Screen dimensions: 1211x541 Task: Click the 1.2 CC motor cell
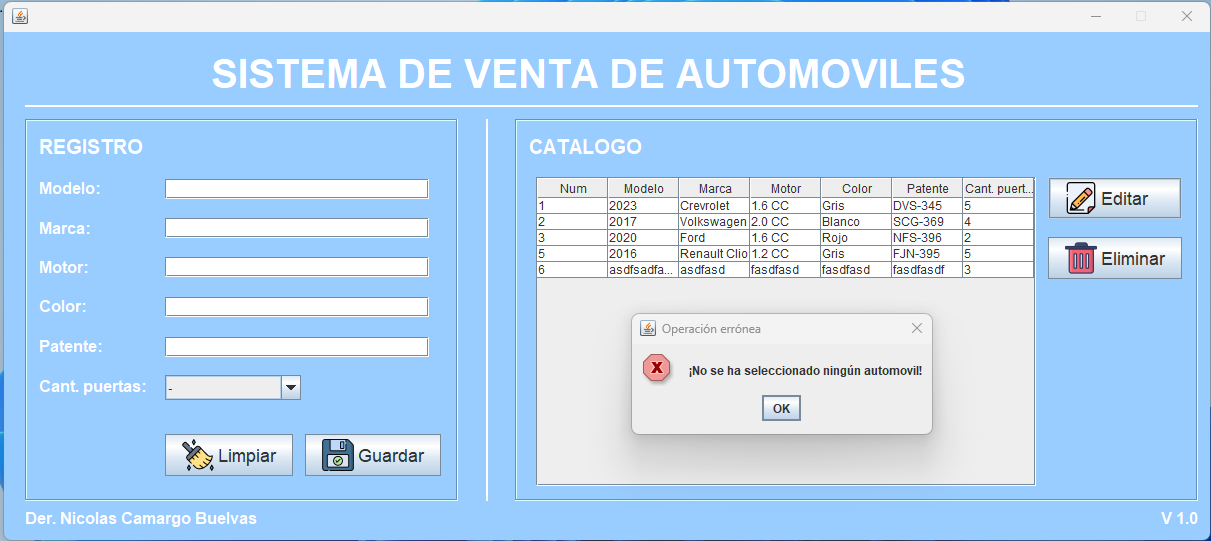[x=786, y=254]
